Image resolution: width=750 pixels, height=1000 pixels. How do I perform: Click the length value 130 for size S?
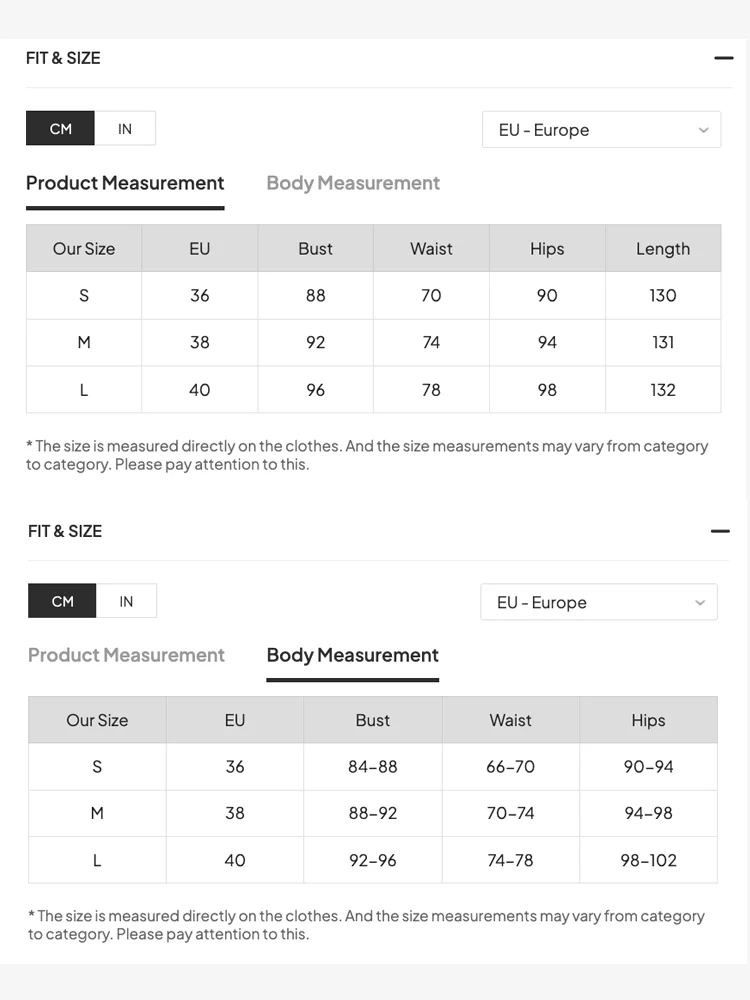click(x=663, y=295)
